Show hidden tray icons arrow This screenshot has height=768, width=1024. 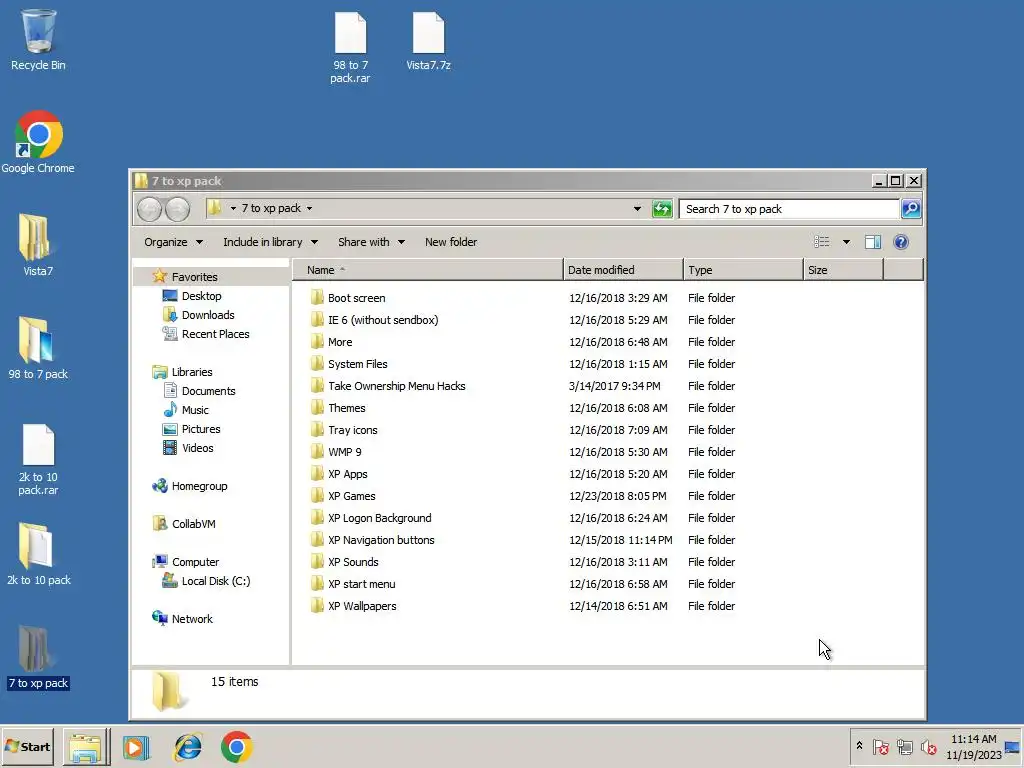pos(859,746)
